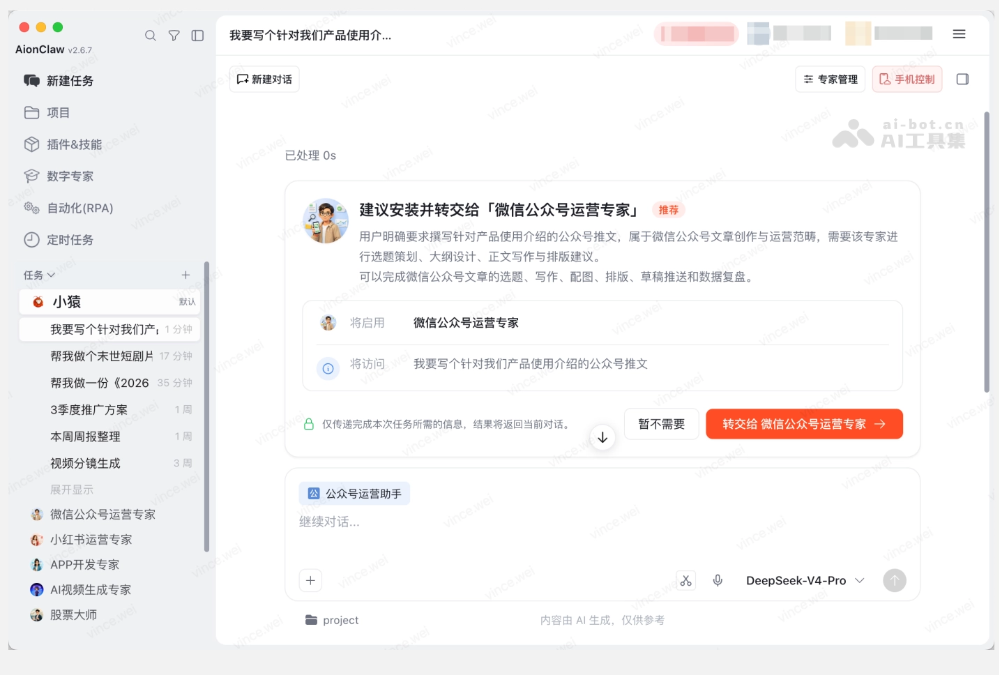Start a conversation with 新建对话 button
Image resolution: width=999 pixels, height=675 pixels.
click(x=264, y=79)
